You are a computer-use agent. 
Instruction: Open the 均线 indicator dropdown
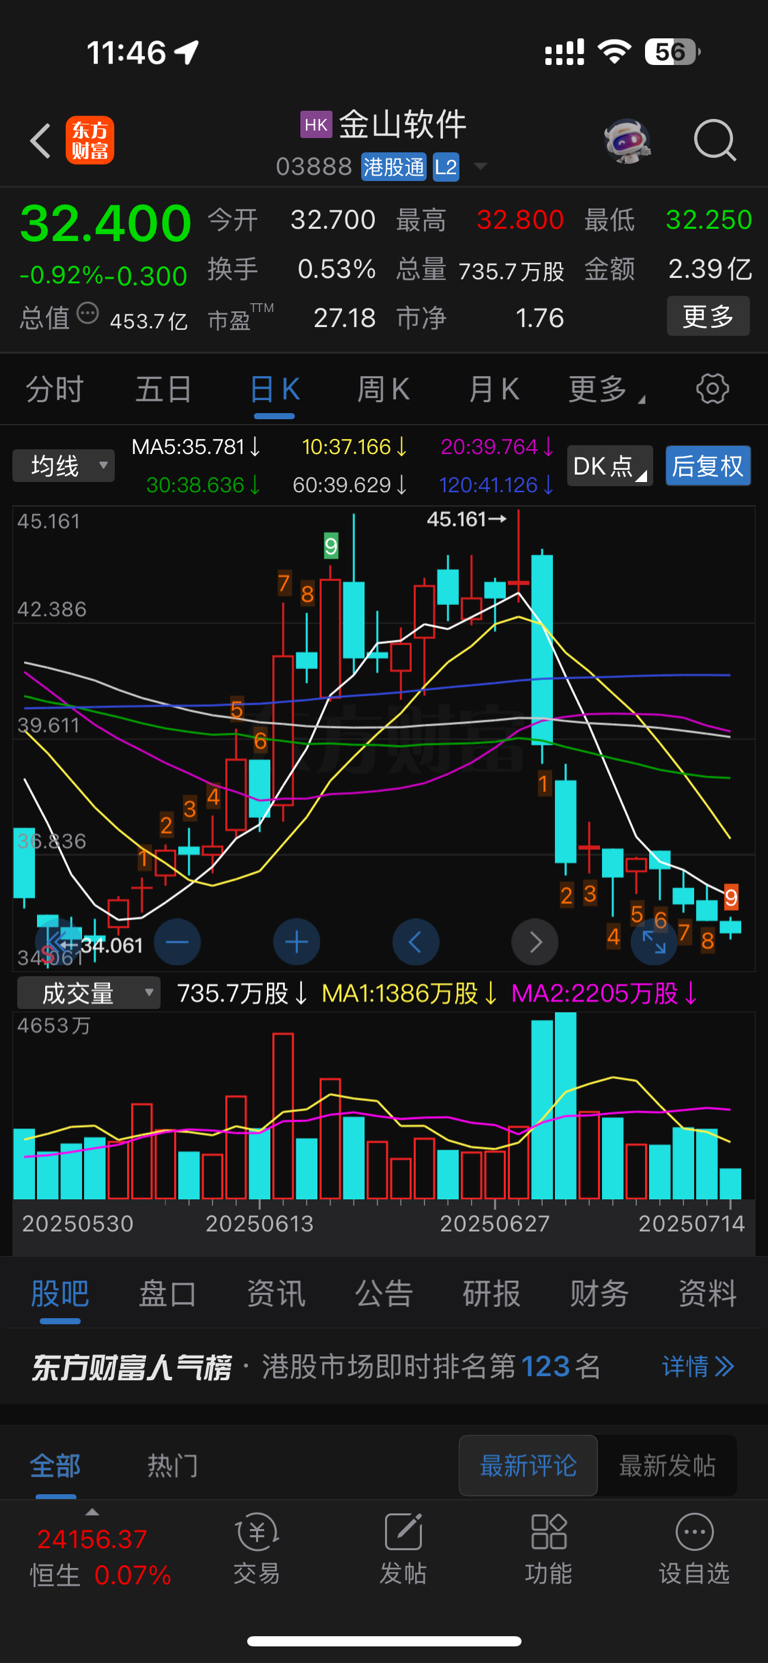64,466
